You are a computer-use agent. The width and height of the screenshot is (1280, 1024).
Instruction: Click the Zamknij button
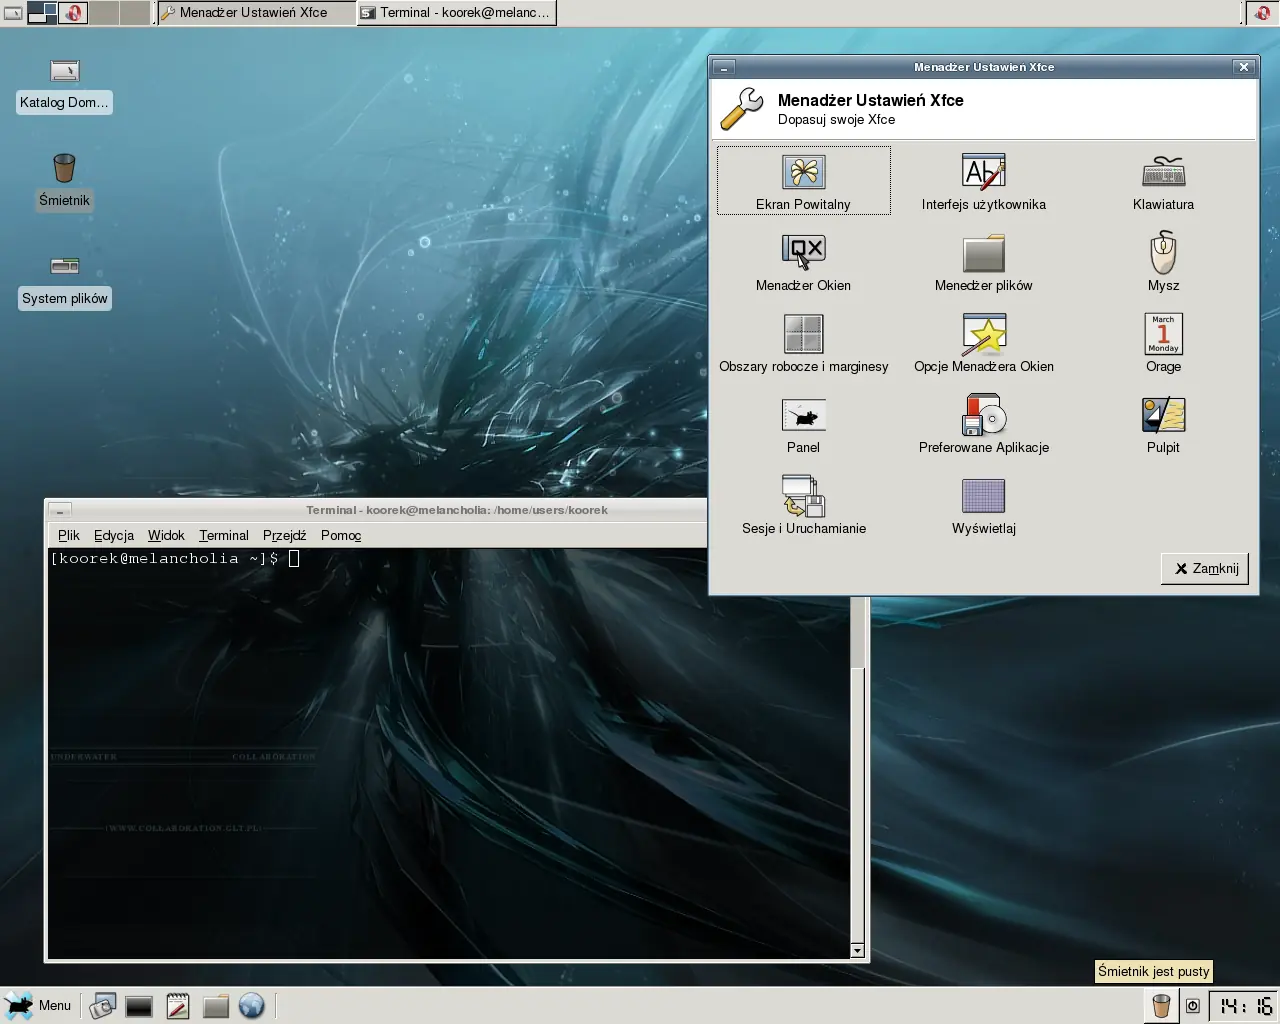1205,568
